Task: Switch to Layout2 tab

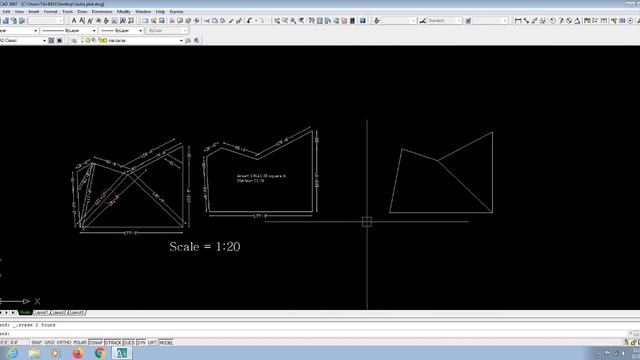Action: click(59, 313)
